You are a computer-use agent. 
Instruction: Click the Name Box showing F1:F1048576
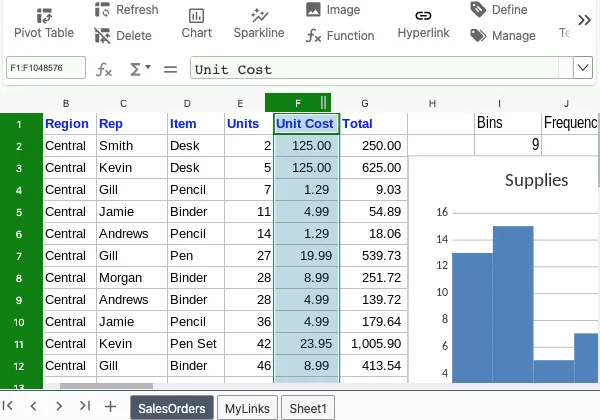coord(46,68)
